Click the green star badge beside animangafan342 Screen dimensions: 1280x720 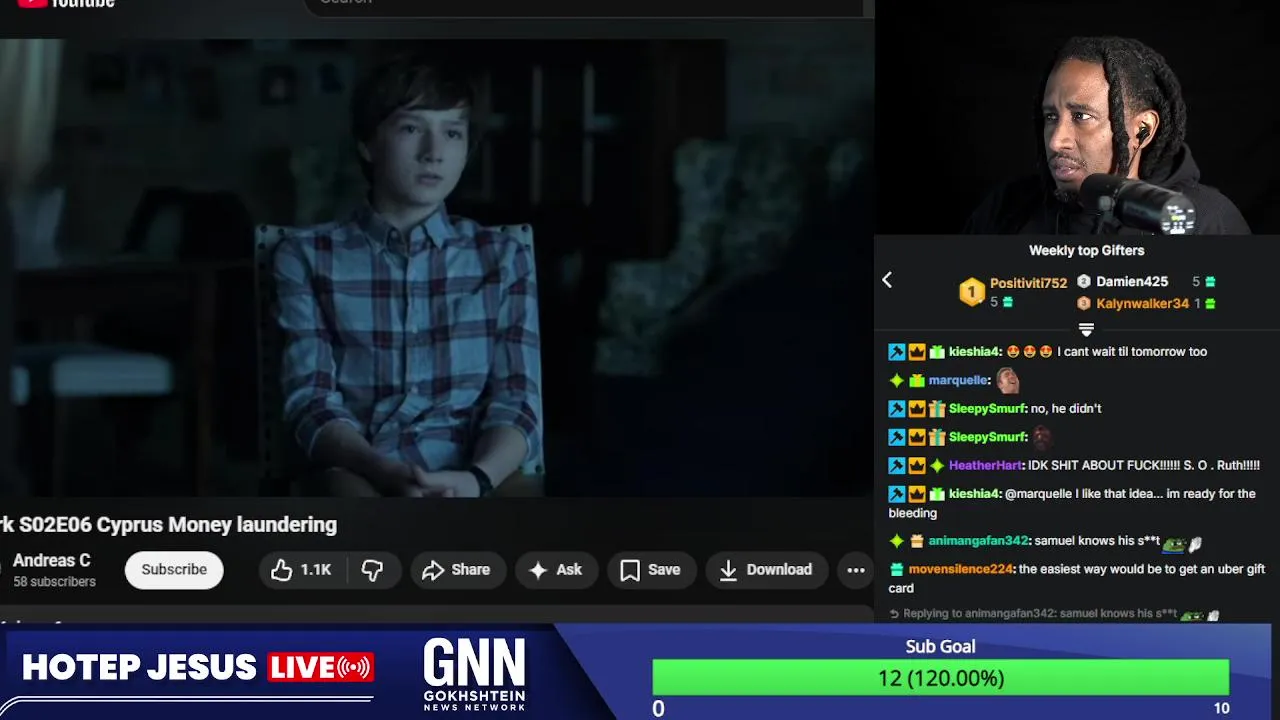897,541
